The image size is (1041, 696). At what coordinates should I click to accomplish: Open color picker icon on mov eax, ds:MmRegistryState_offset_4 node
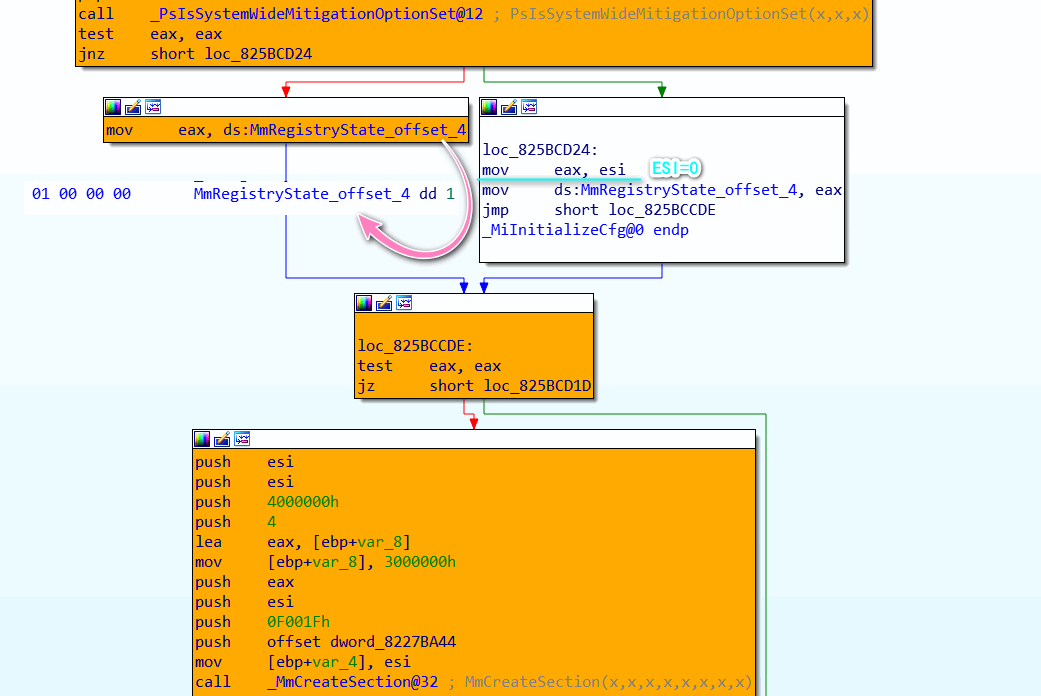pyautogui.click(x=113, y=107)
